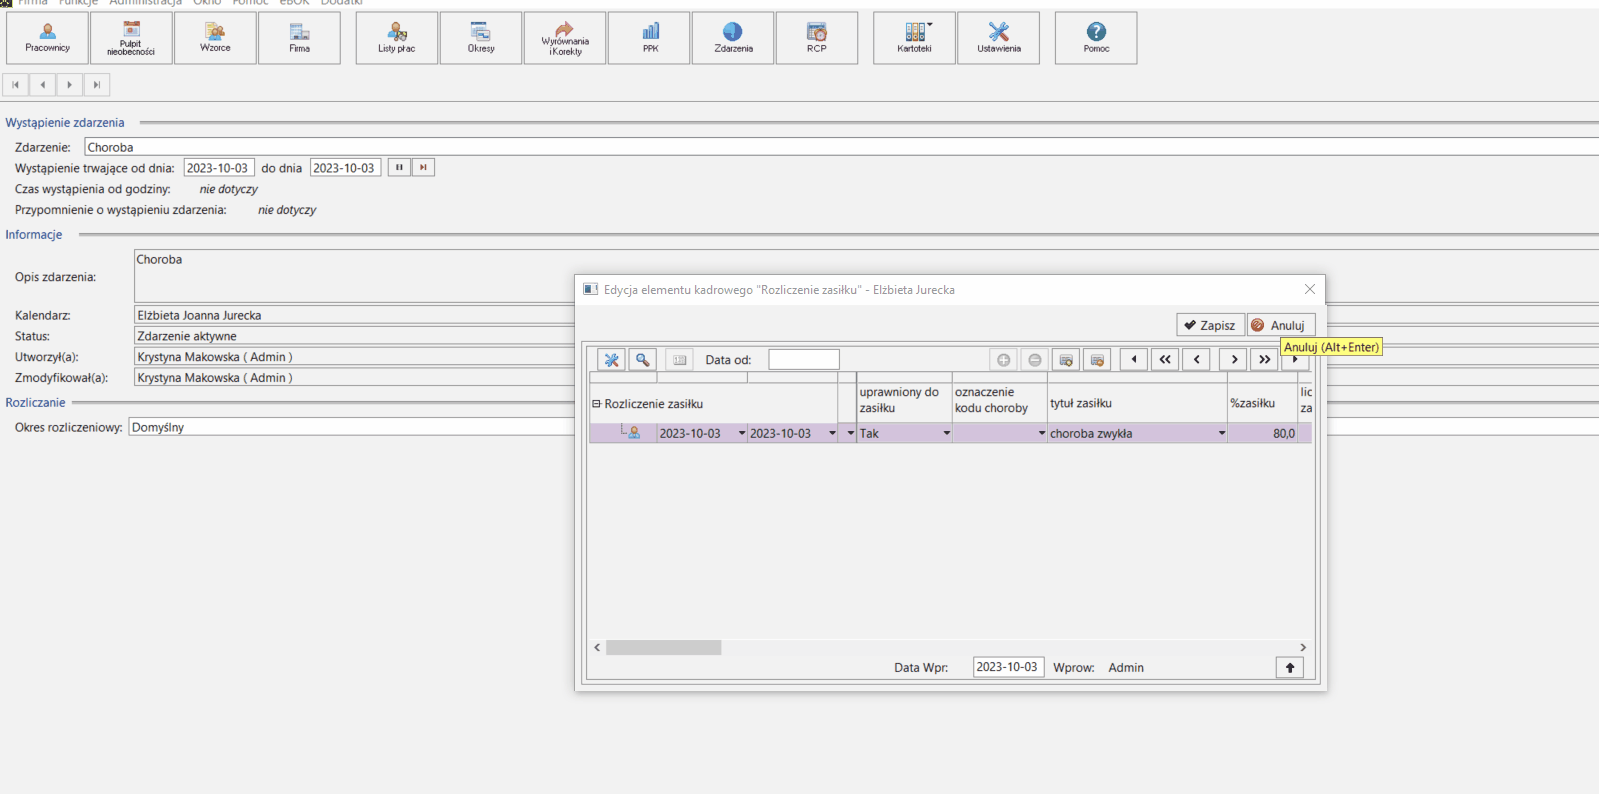This screenshot has width=1599, height=794.
Task: Click the double-left-chevron button in the dialog
Action: tap(1165, 359)
